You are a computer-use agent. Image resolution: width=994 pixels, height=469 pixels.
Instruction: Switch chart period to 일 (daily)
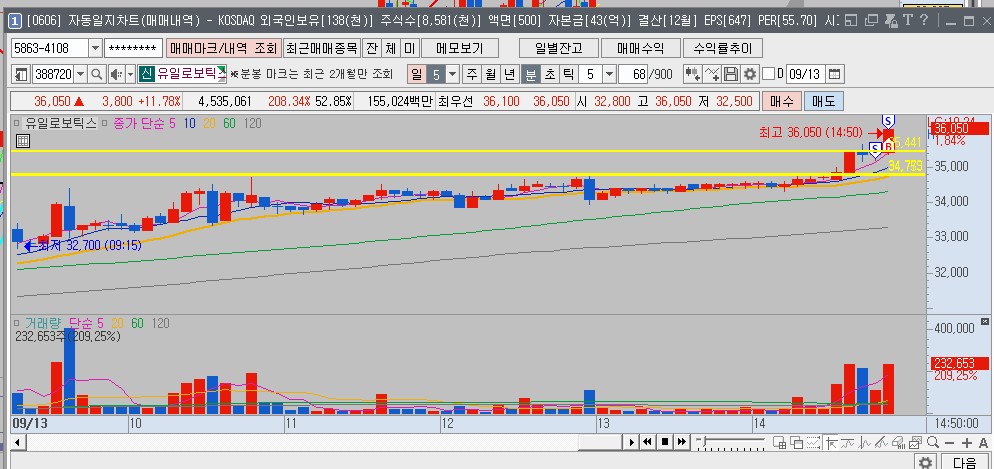416,74
